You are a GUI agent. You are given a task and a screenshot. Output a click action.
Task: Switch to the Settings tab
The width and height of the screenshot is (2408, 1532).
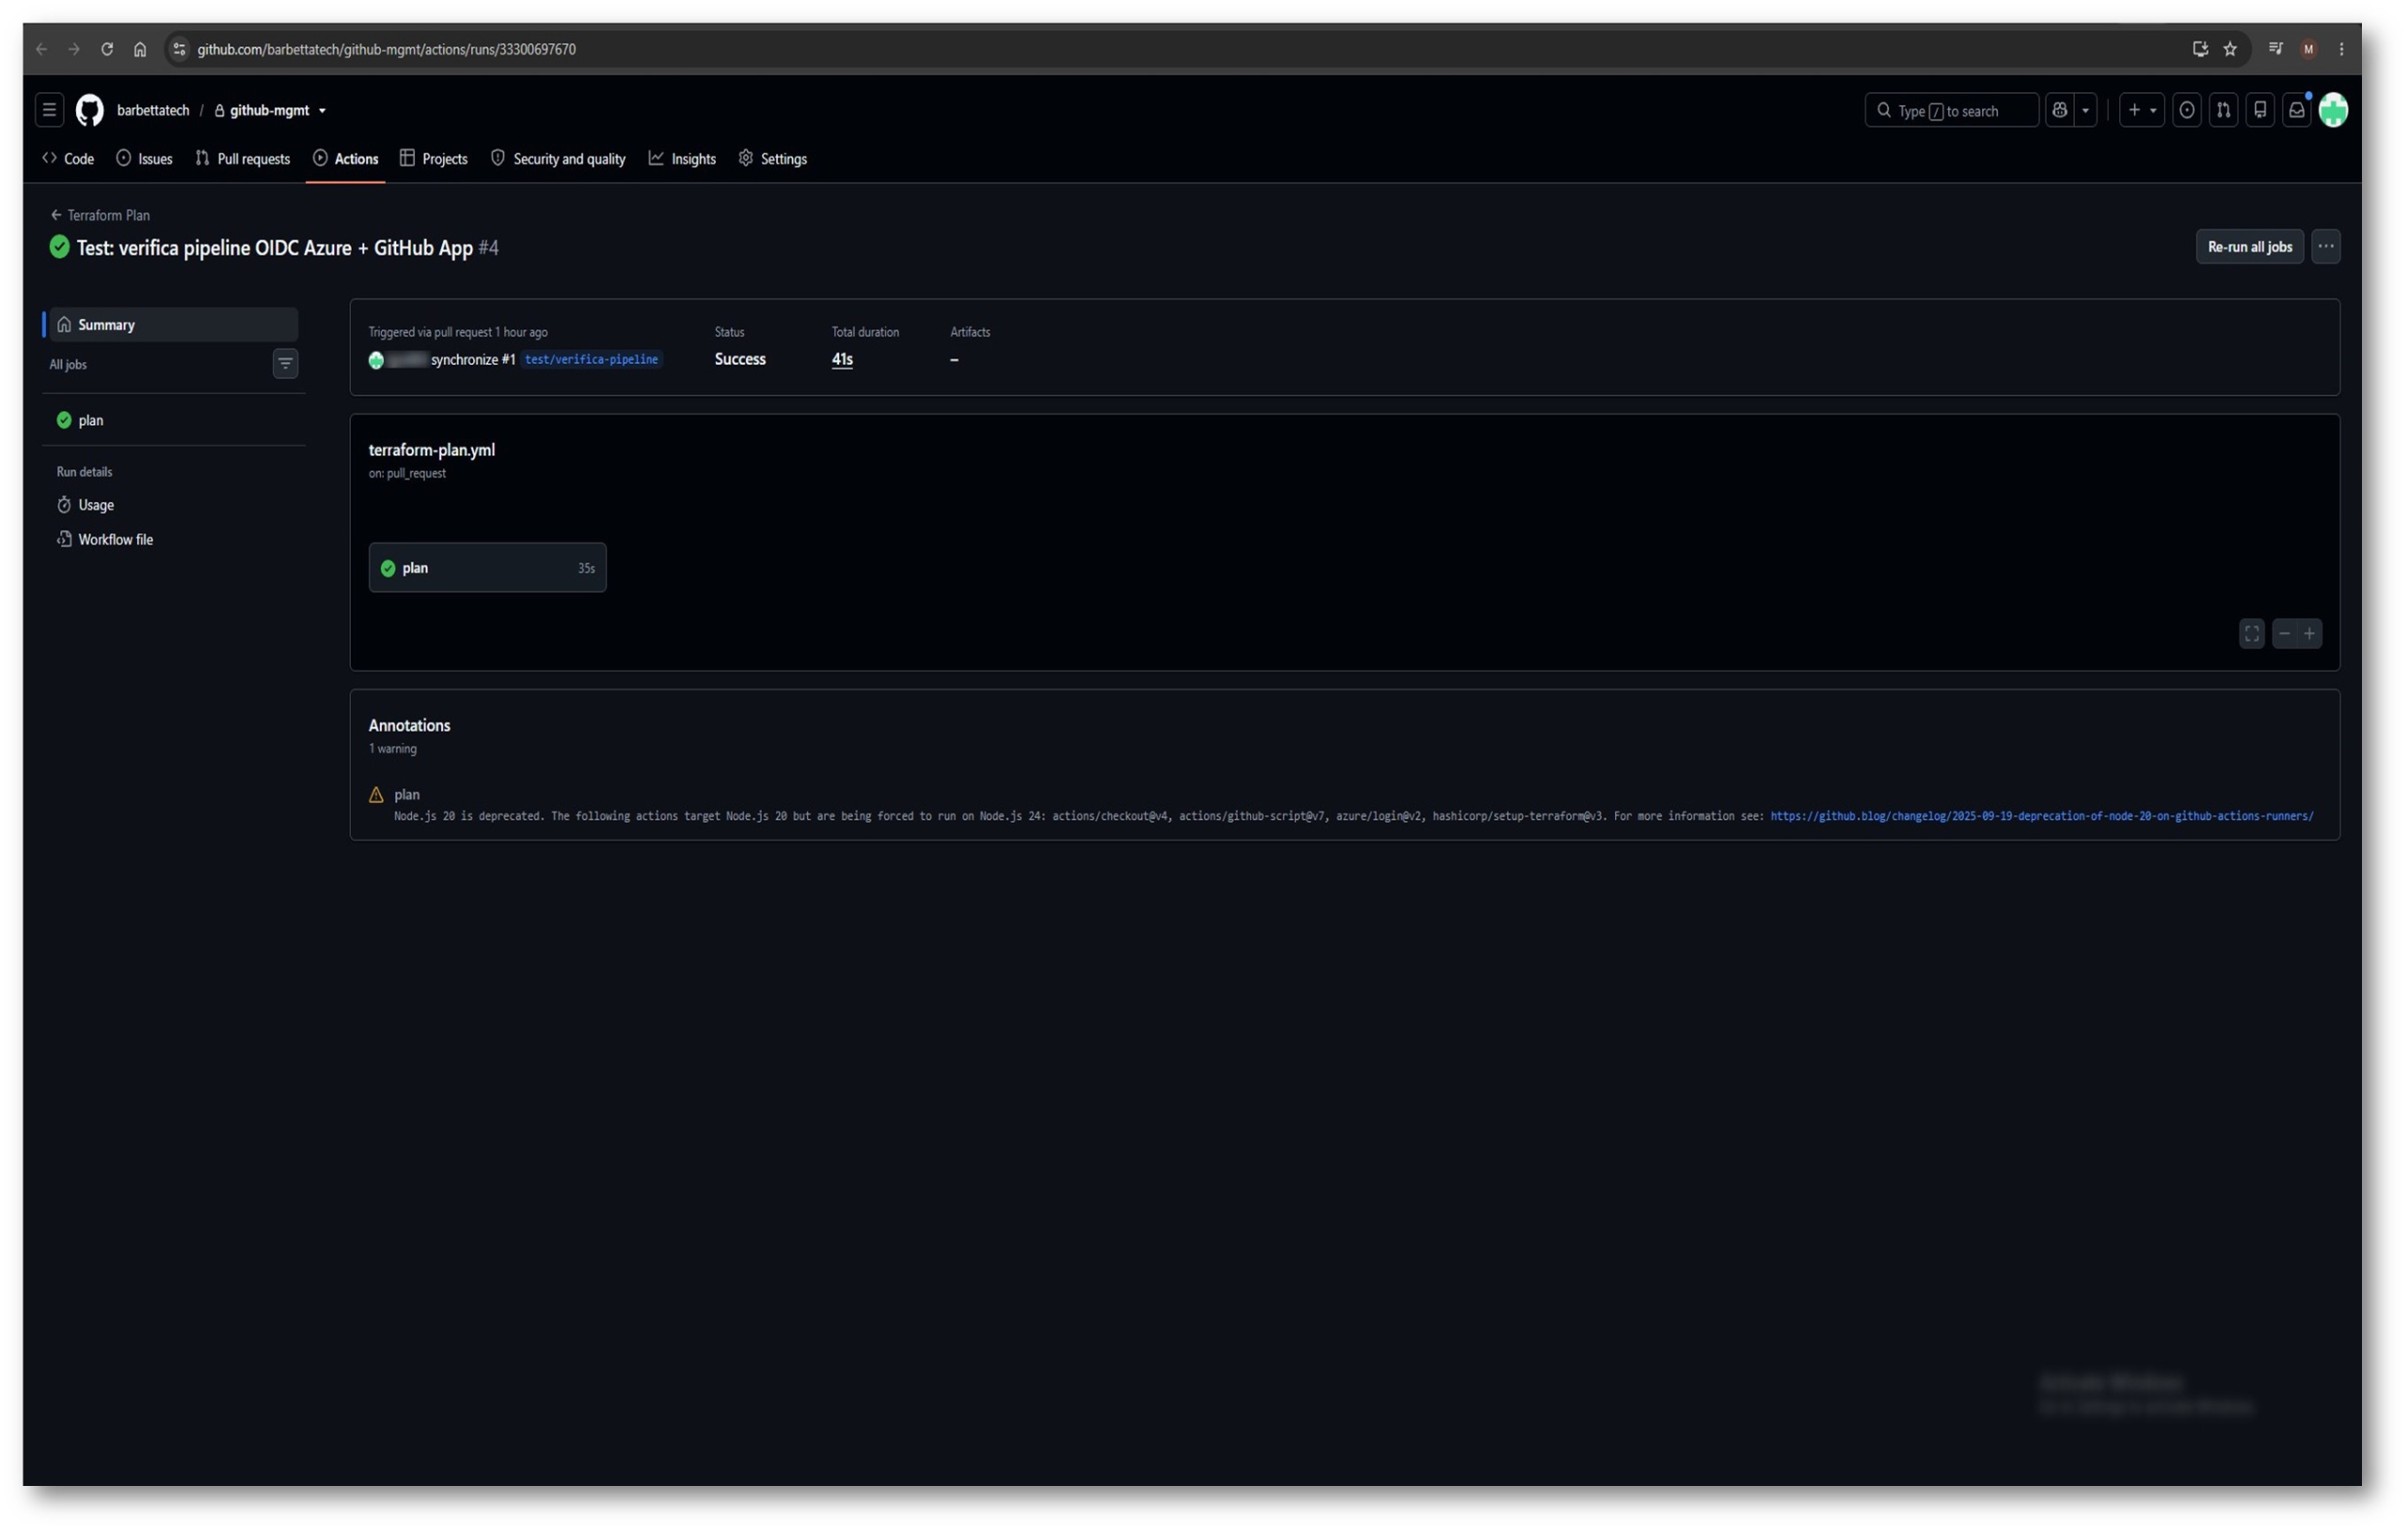coord(773,159)
